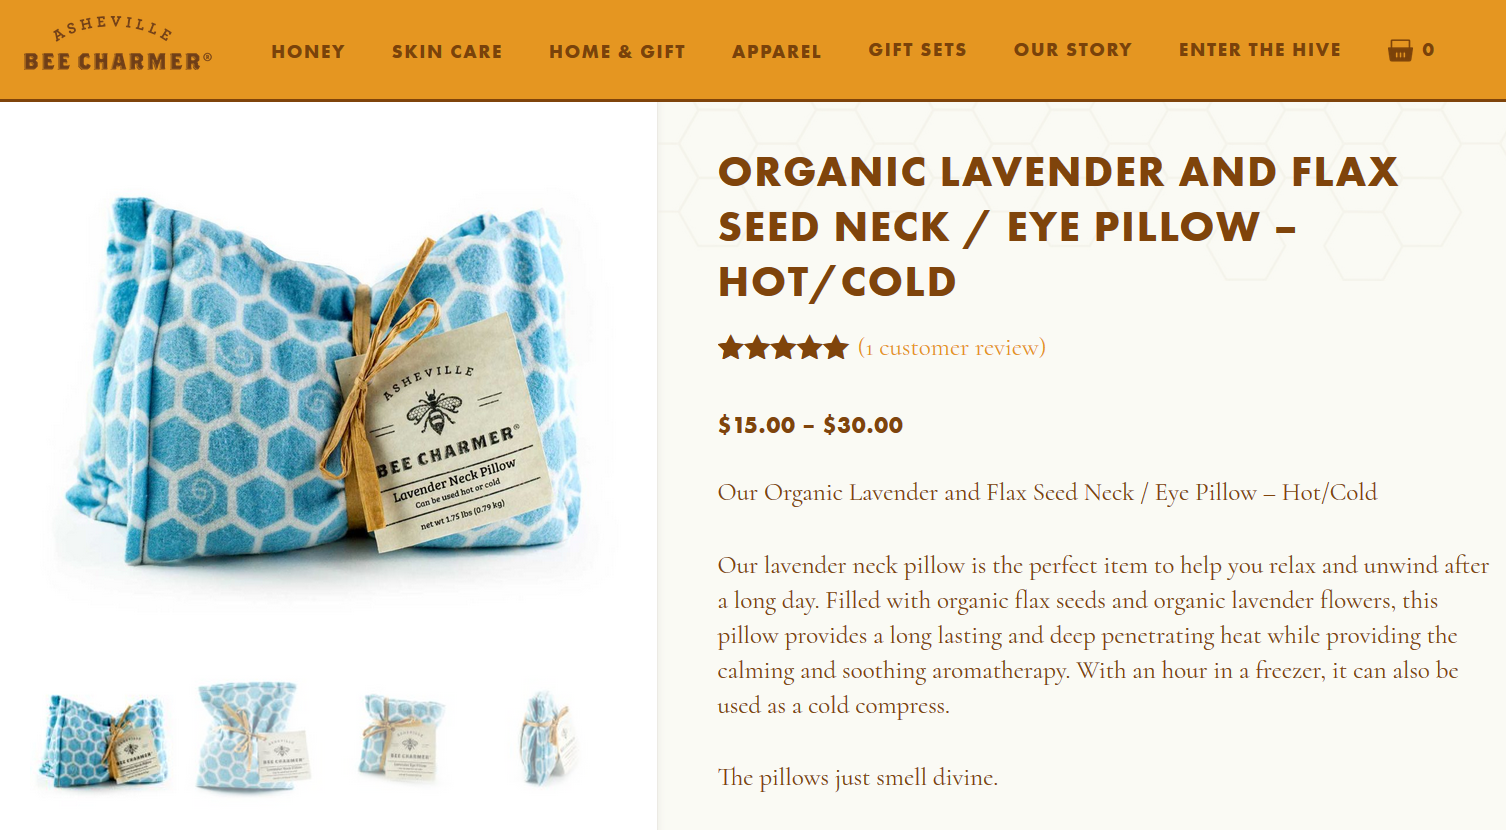1506x830 pixels.
Task: Read the 1 customer review link
Action: tap(952, 348)
